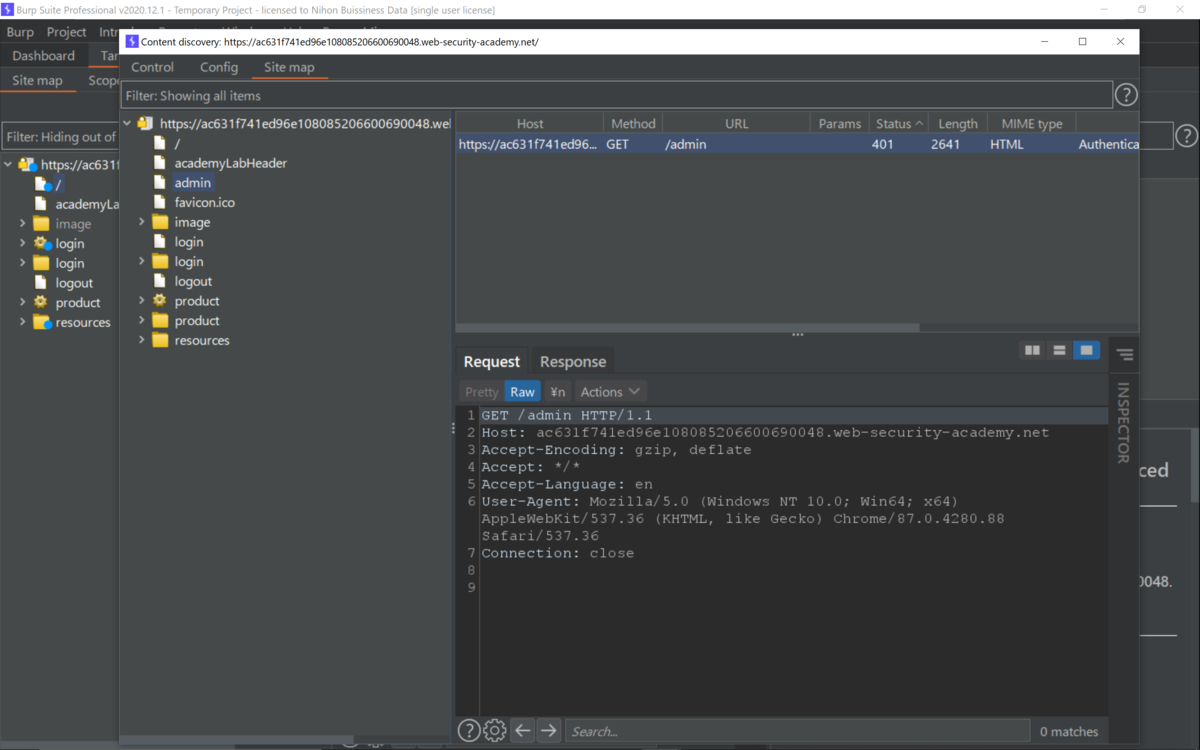1200x750 pixels.
Task: Click the gear icon next to login in Target site map
Action: [x=42, y=243]
